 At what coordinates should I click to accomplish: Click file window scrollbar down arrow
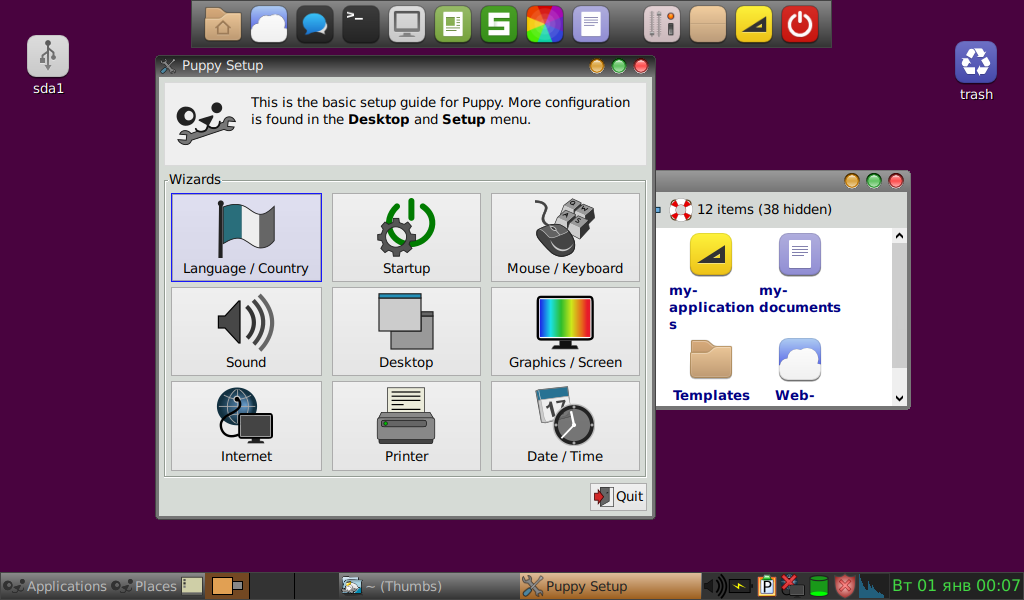pyautogui.click(x=899, y=398)
